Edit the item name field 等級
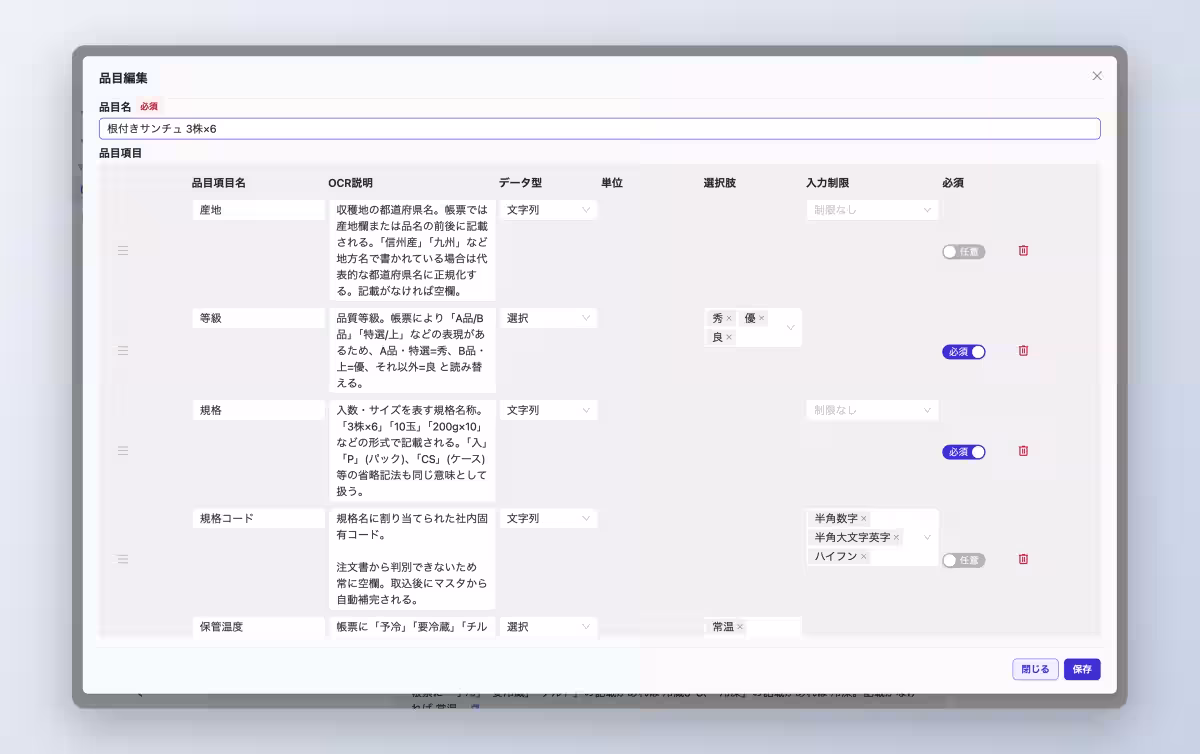 [258, 318]
